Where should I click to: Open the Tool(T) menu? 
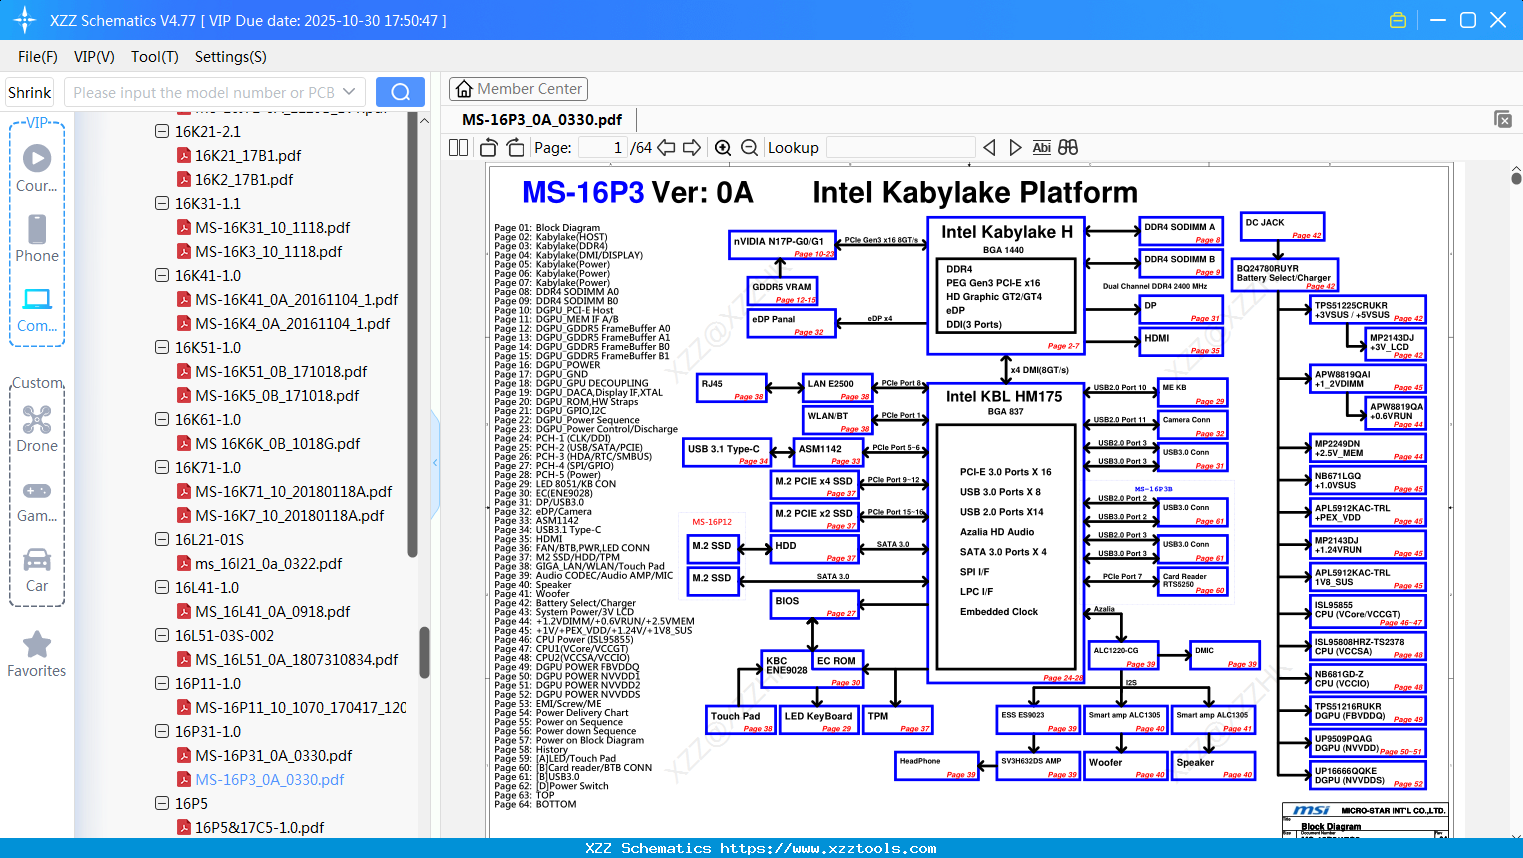pos(155,57)
